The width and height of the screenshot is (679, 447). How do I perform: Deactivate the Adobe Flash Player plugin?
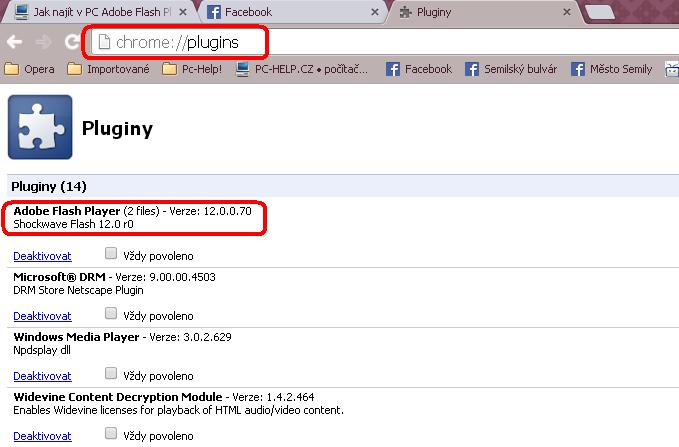pos(42,256)
